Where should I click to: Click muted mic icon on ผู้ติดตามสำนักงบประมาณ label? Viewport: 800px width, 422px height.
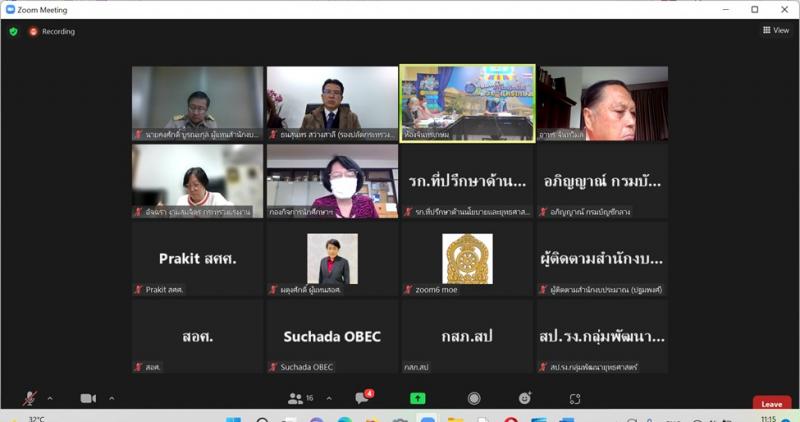[x=543, y=289]
